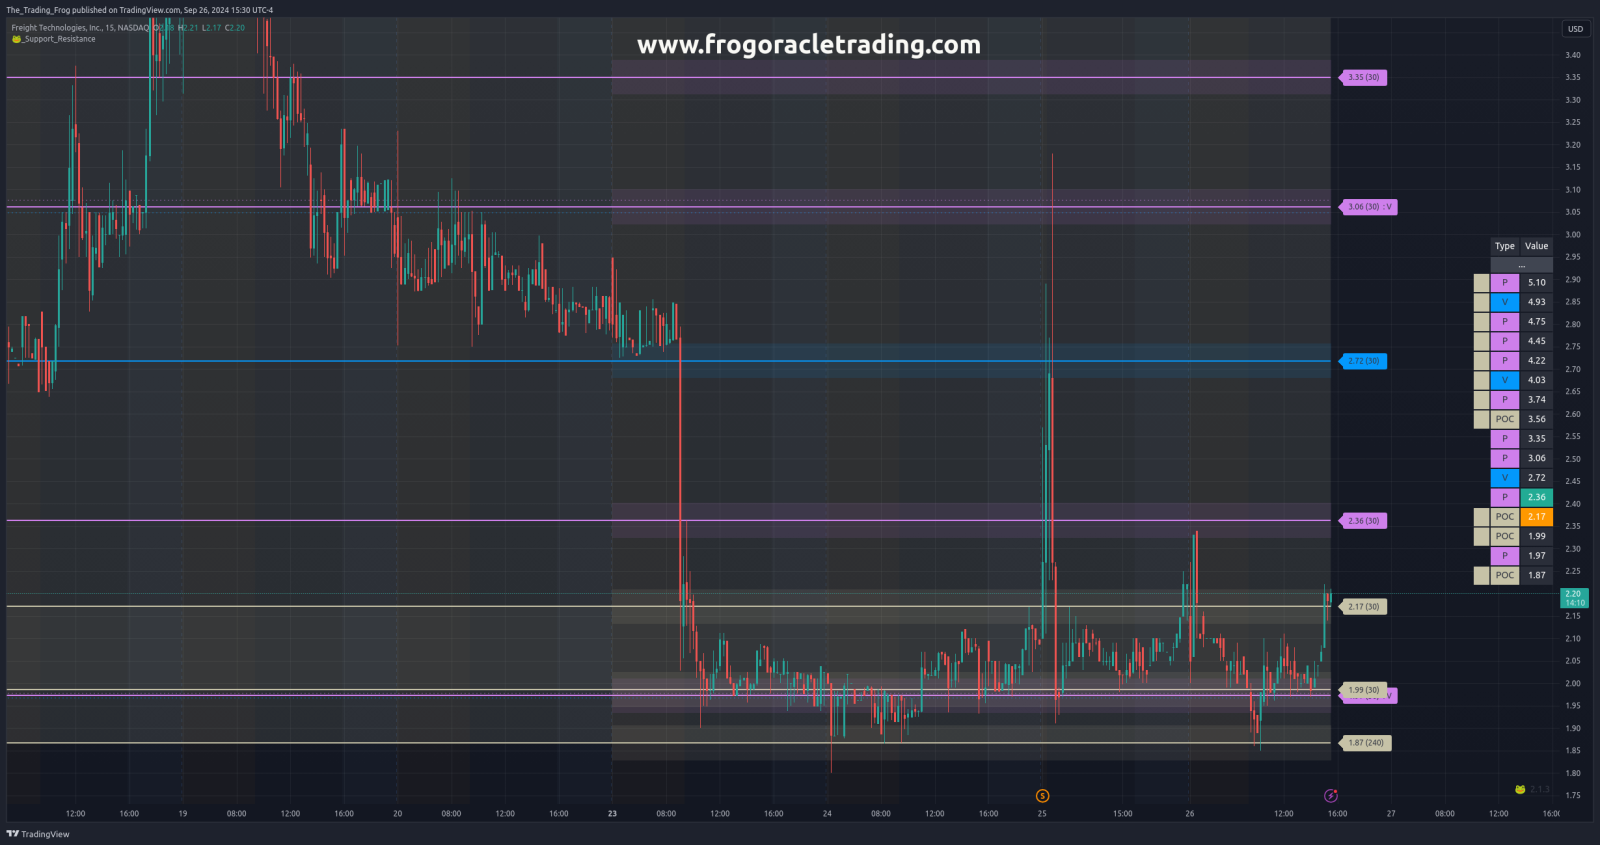The image size is (1600, 845).
Task: Select the 1.99 (30) level label
Action: coord(1363,690)
